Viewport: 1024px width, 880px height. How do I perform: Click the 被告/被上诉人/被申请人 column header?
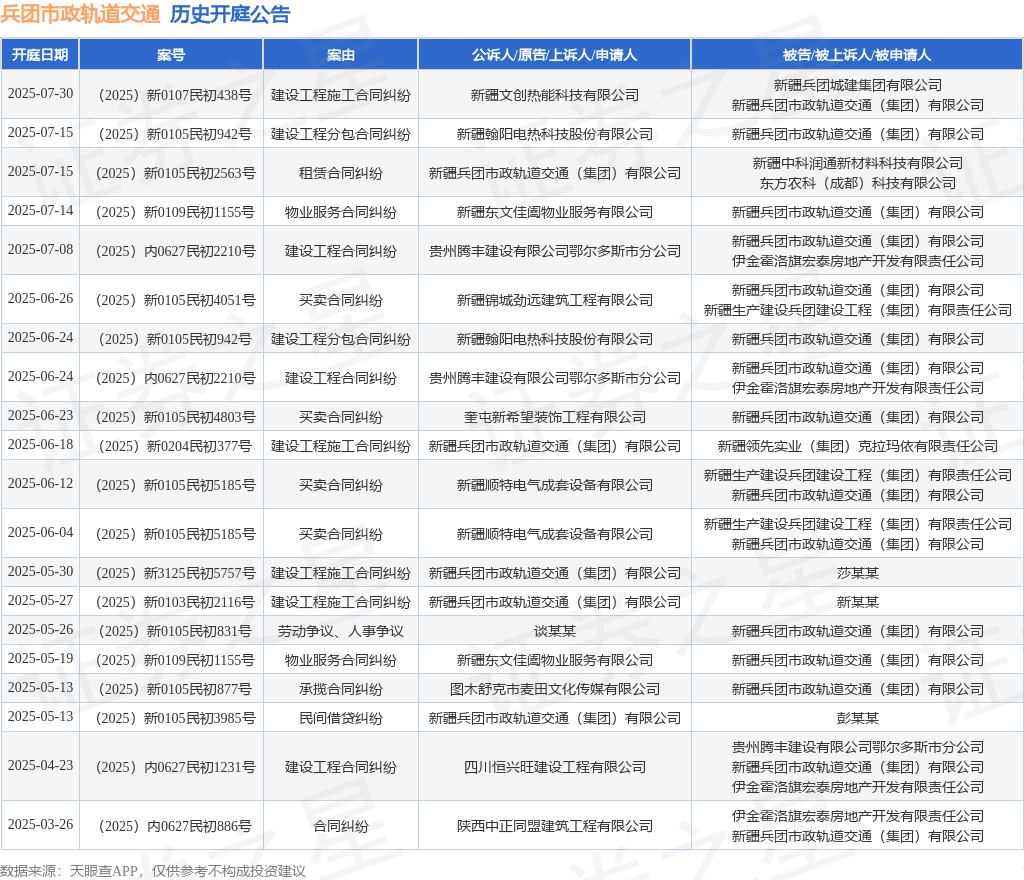click(x=857, y=55)
